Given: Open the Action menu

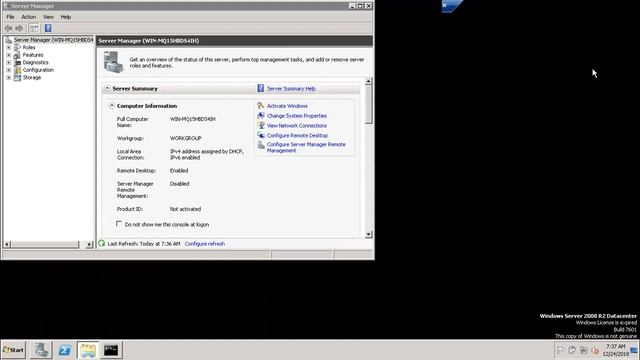Looking at the screenshot, I should click(29, 17).
